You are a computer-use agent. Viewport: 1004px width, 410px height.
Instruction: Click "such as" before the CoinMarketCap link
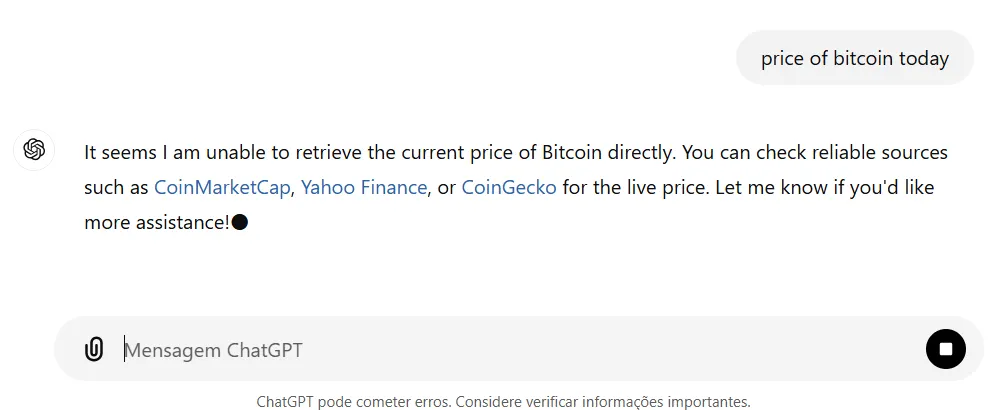[x=116, y=187]
